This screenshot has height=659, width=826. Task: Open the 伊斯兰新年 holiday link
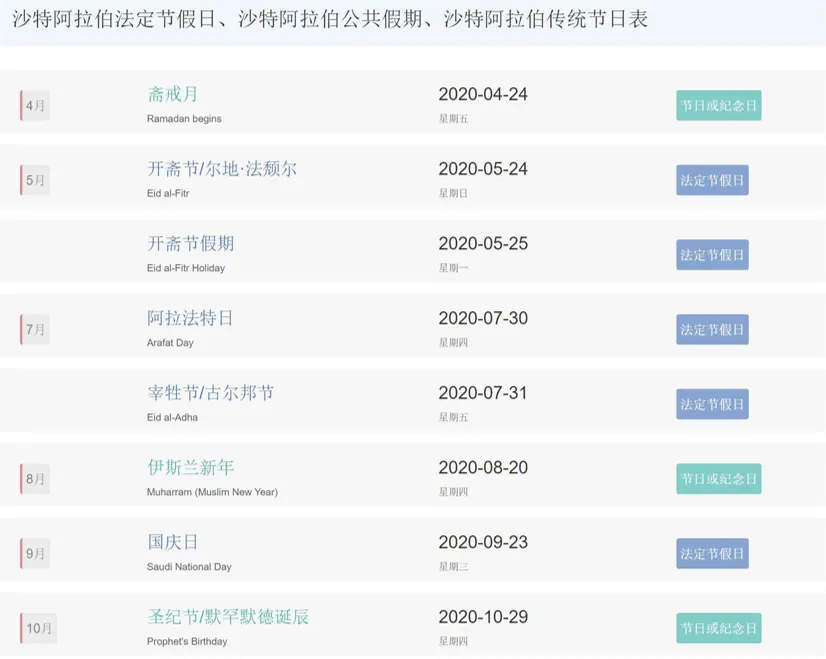coord(191,468)
